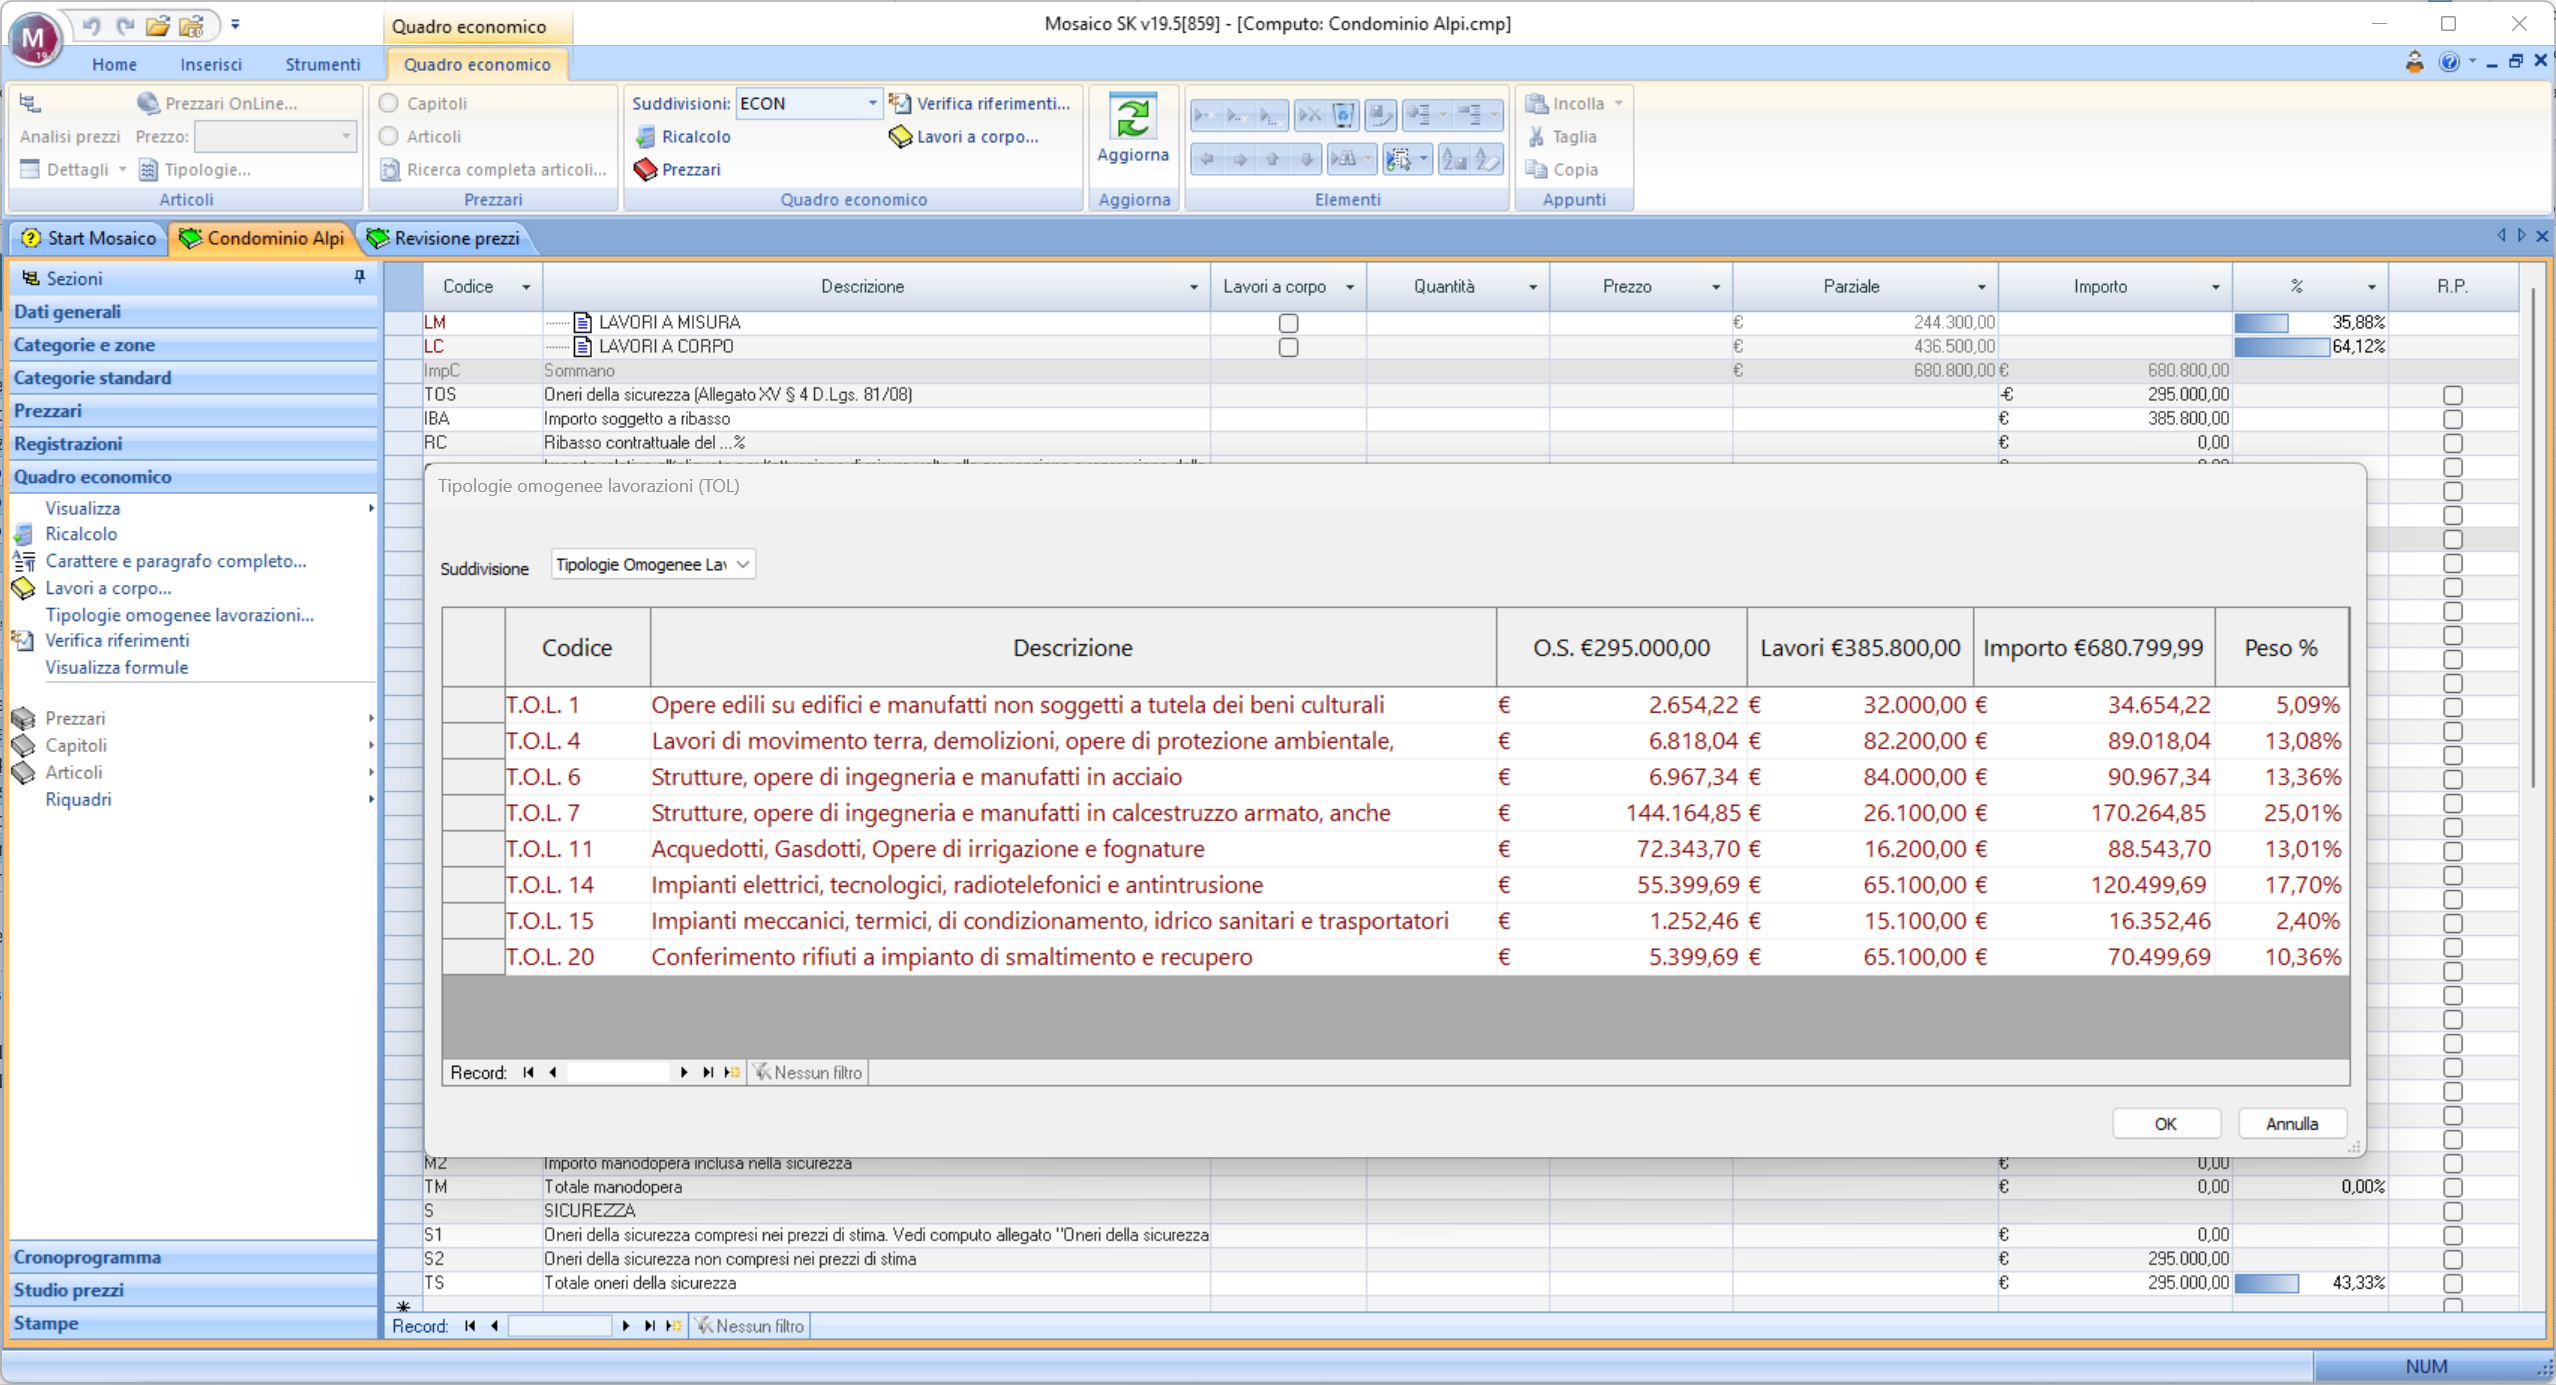The width and height of the screenshot is (2556, 1385).
Task: Click the Ricalcolo calculator icon in ribbon
Action: pyautogui.click(x=645, y=137)
